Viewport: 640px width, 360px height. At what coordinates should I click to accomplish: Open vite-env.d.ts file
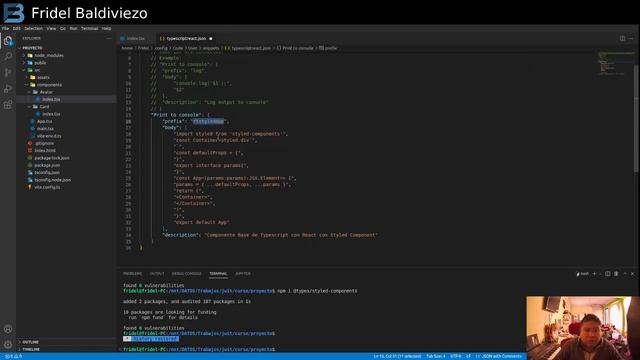pyautogui.click(x=67, y=136)
